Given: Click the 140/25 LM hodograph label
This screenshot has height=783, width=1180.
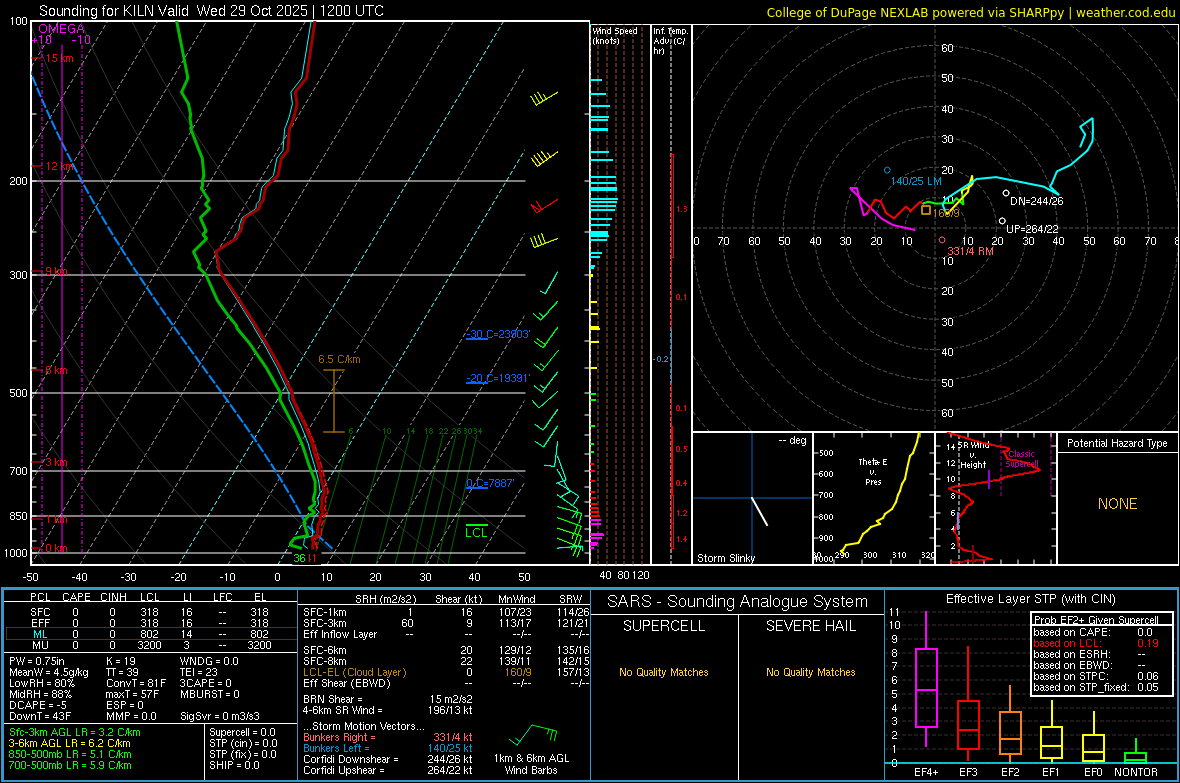Looking at the screenshot, I should (916, 181).
